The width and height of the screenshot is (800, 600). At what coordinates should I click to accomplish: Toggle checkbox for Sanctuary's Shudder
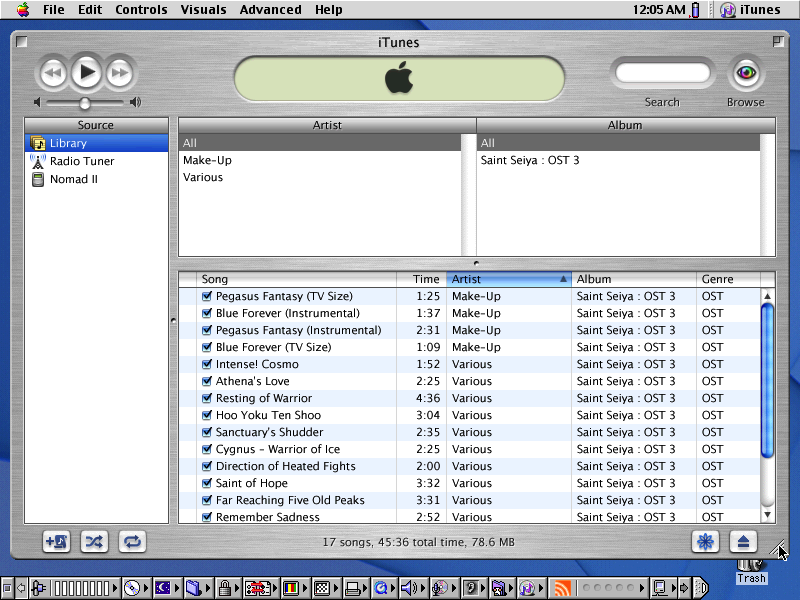207,432
